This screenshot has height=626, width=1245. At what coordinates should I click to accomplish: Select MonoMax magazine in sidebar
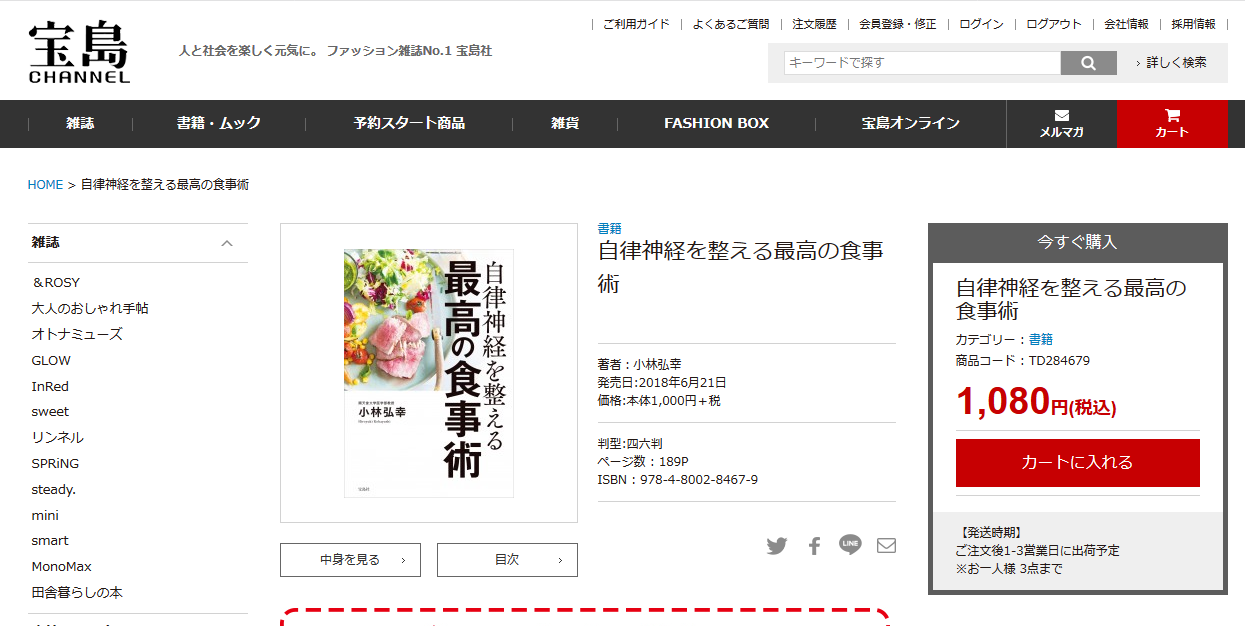point(62,567)
